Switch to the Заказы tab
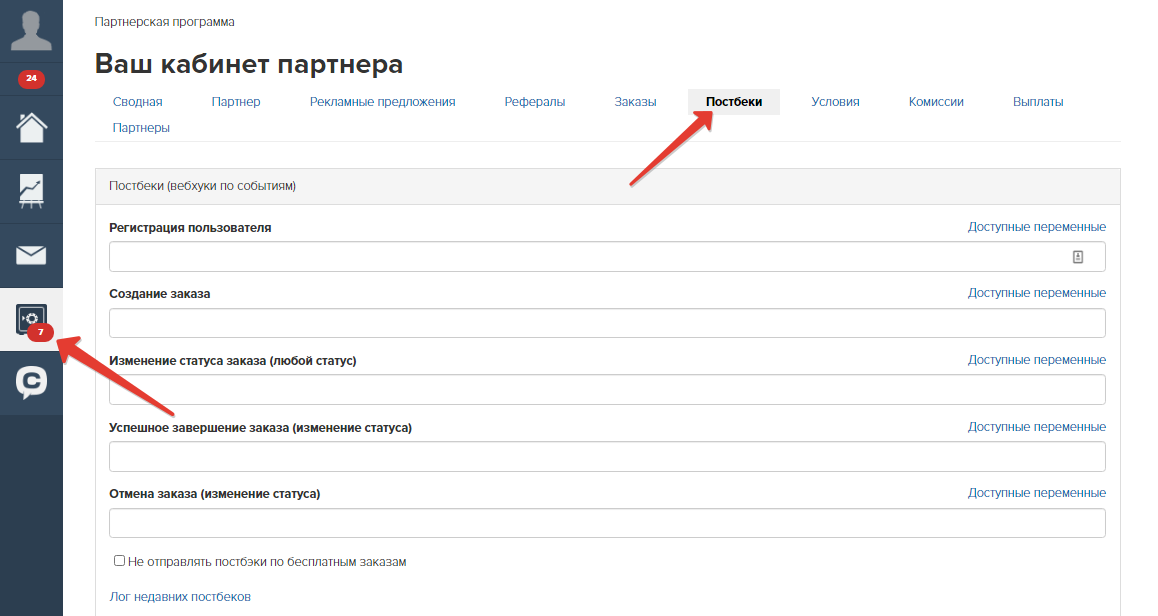 pos(635,102)
